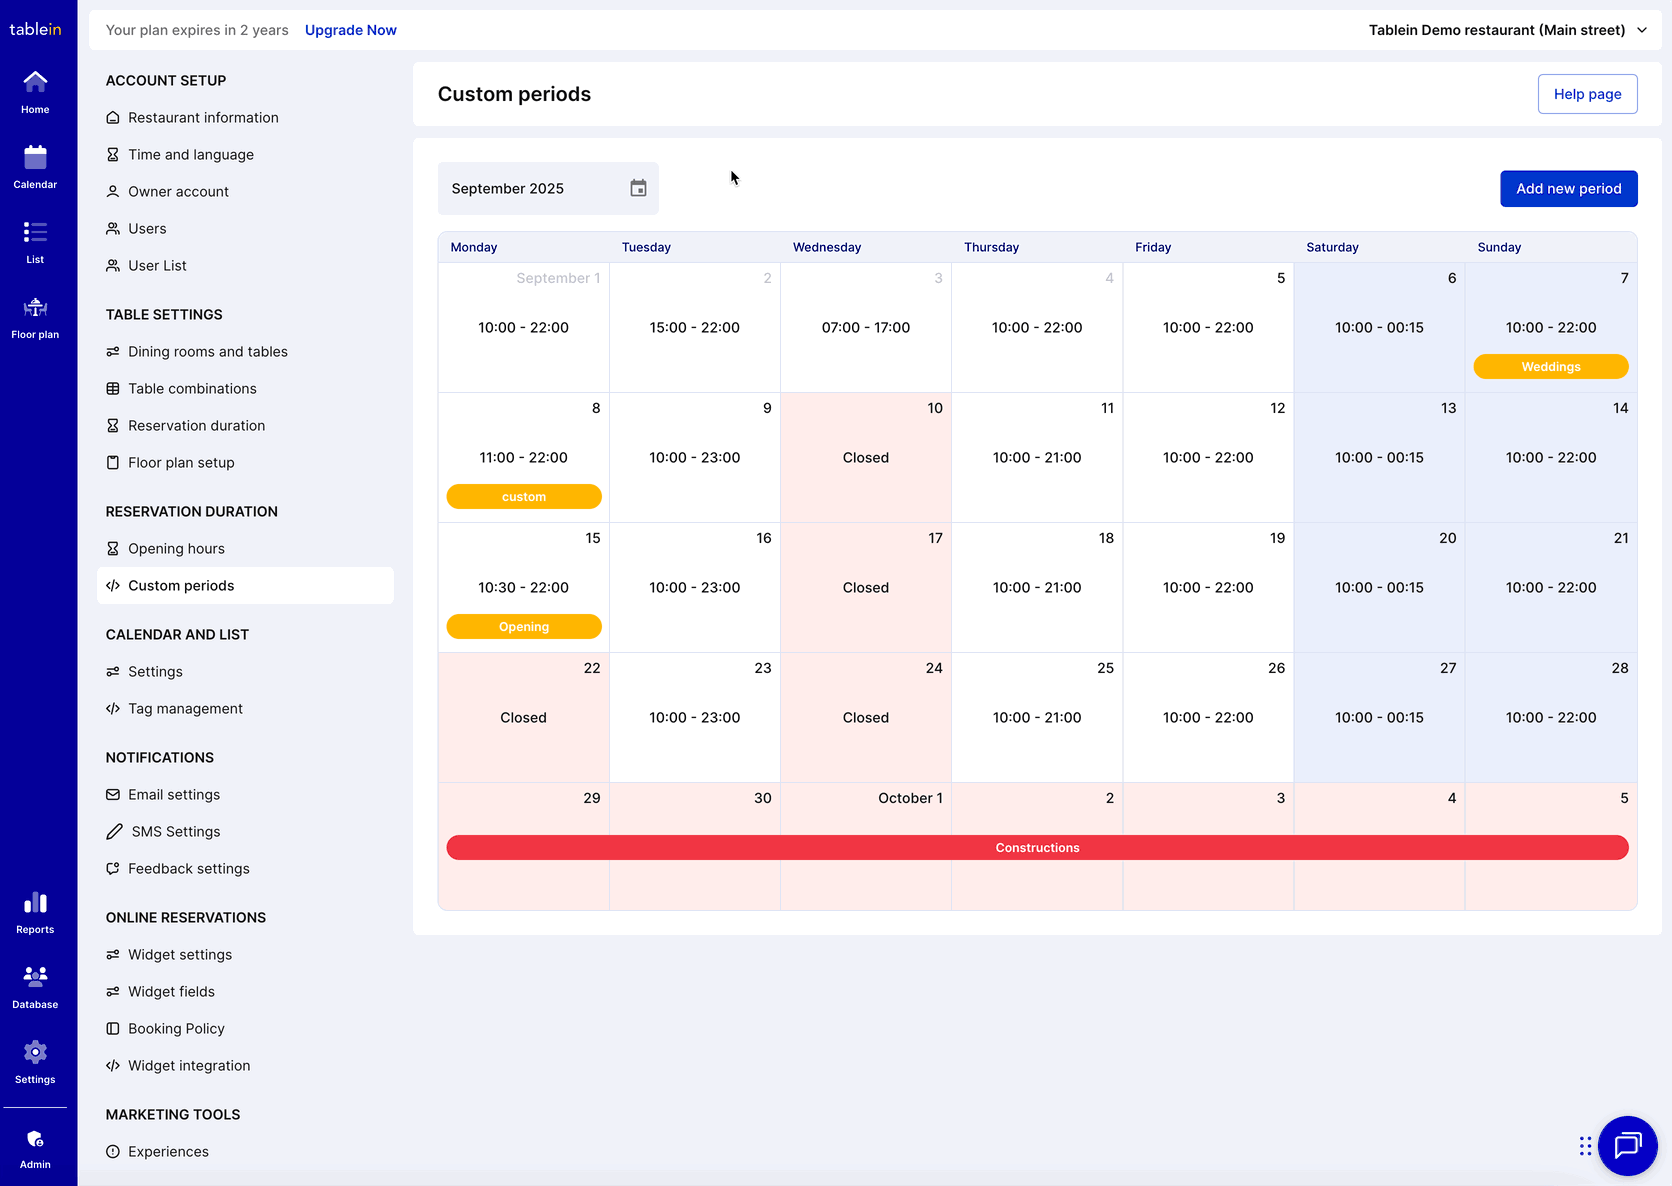Viewport: 1672px width, 1186px height.
Task: Open the chat support bubble
Action: pyautogui.click(x=1627, y=1145)
